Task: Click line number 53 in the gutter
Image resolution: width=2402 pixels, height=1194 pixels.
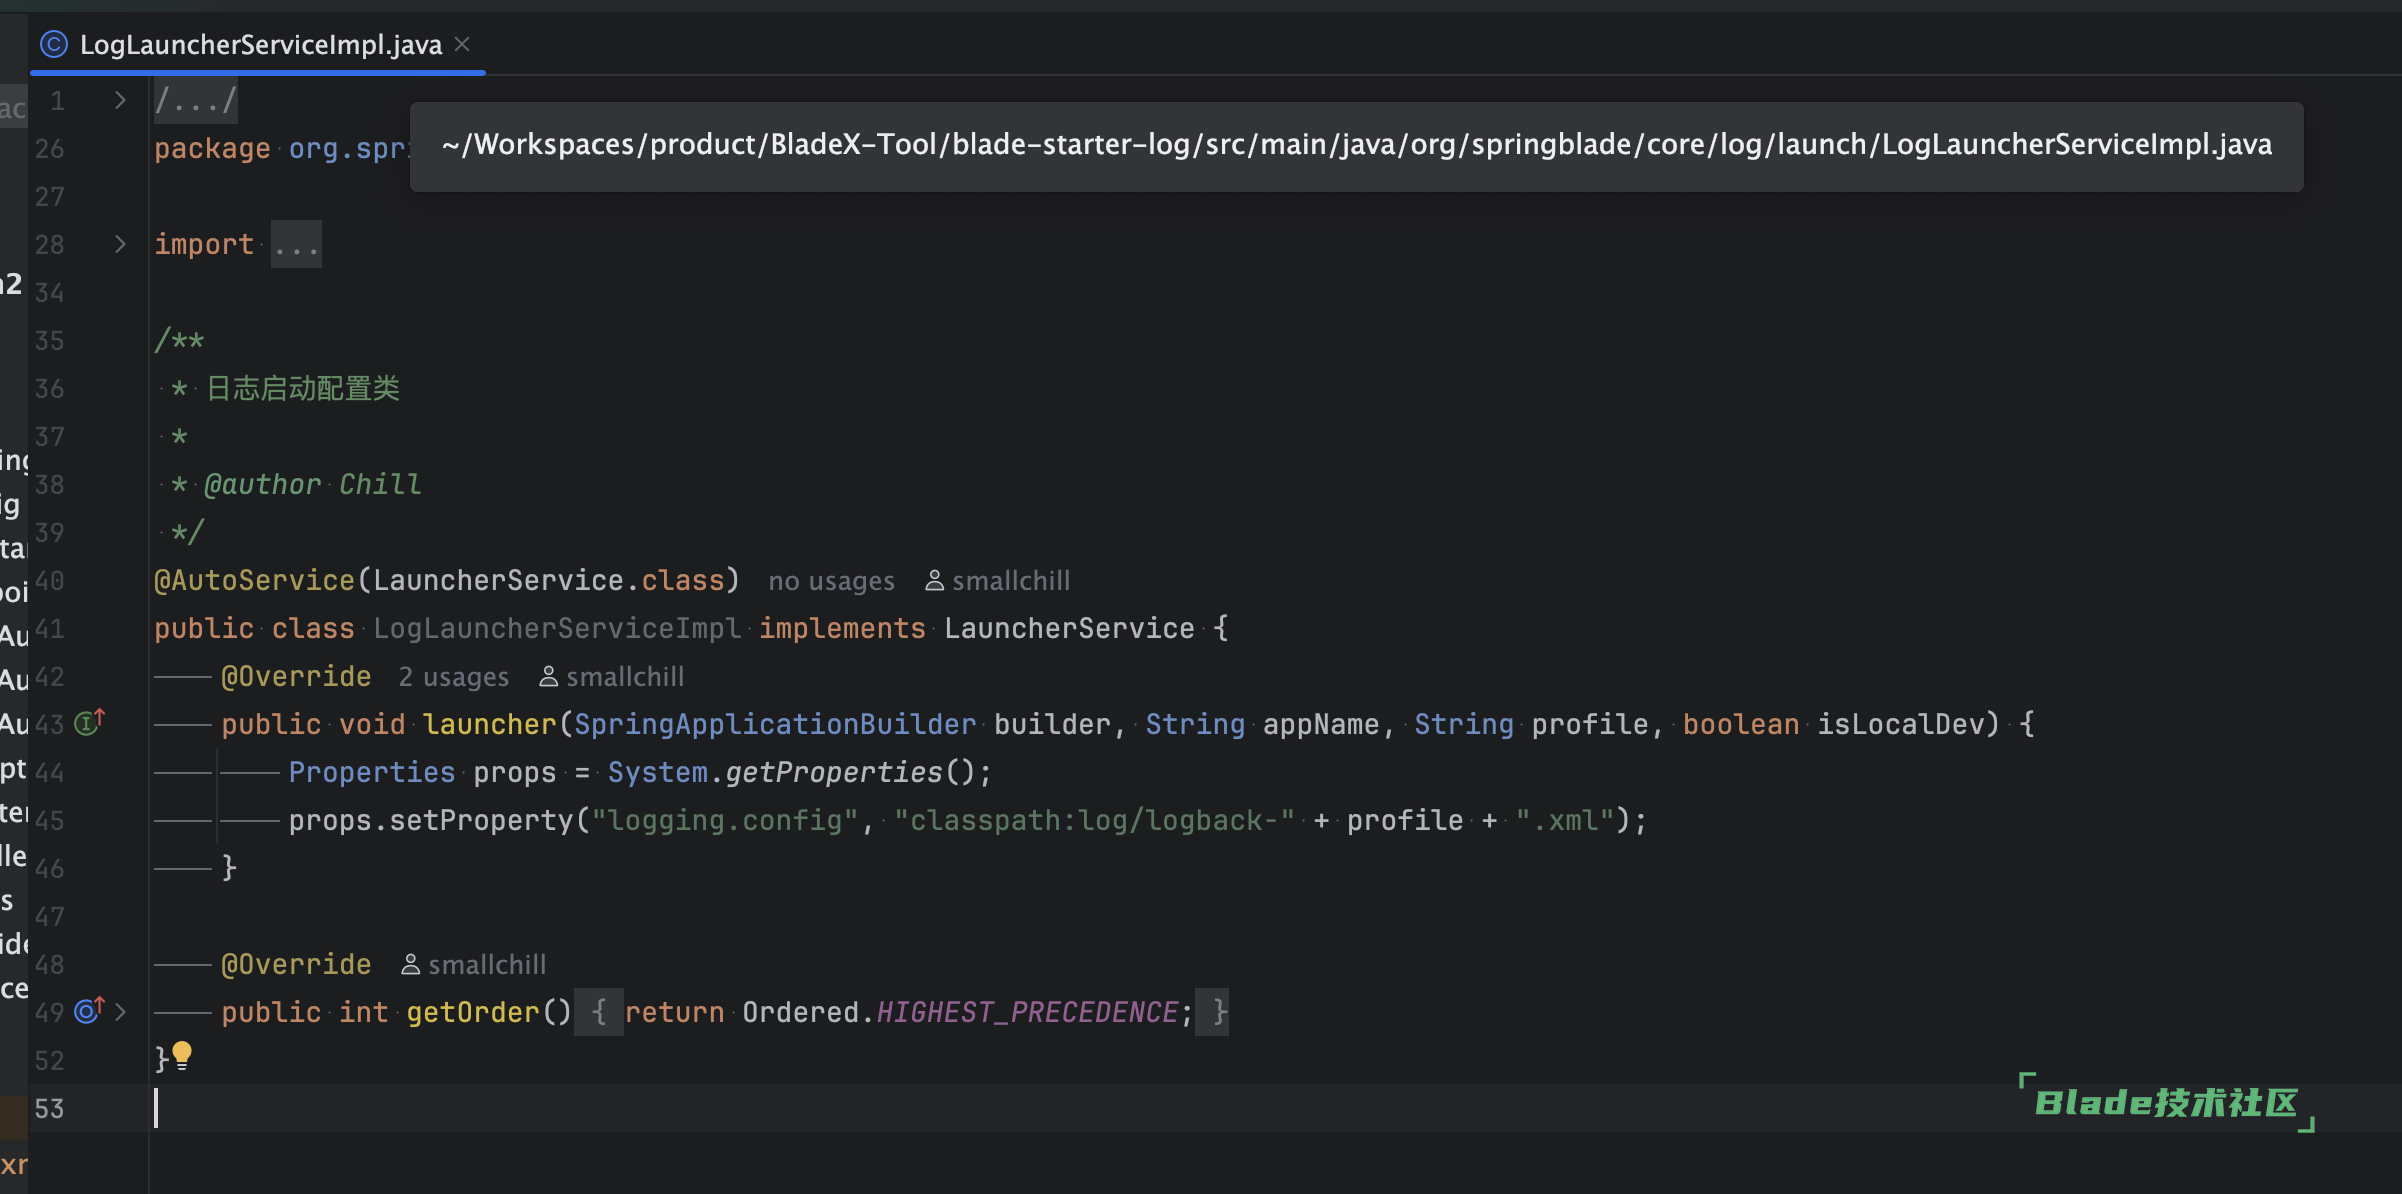Action: (49, 1108)
